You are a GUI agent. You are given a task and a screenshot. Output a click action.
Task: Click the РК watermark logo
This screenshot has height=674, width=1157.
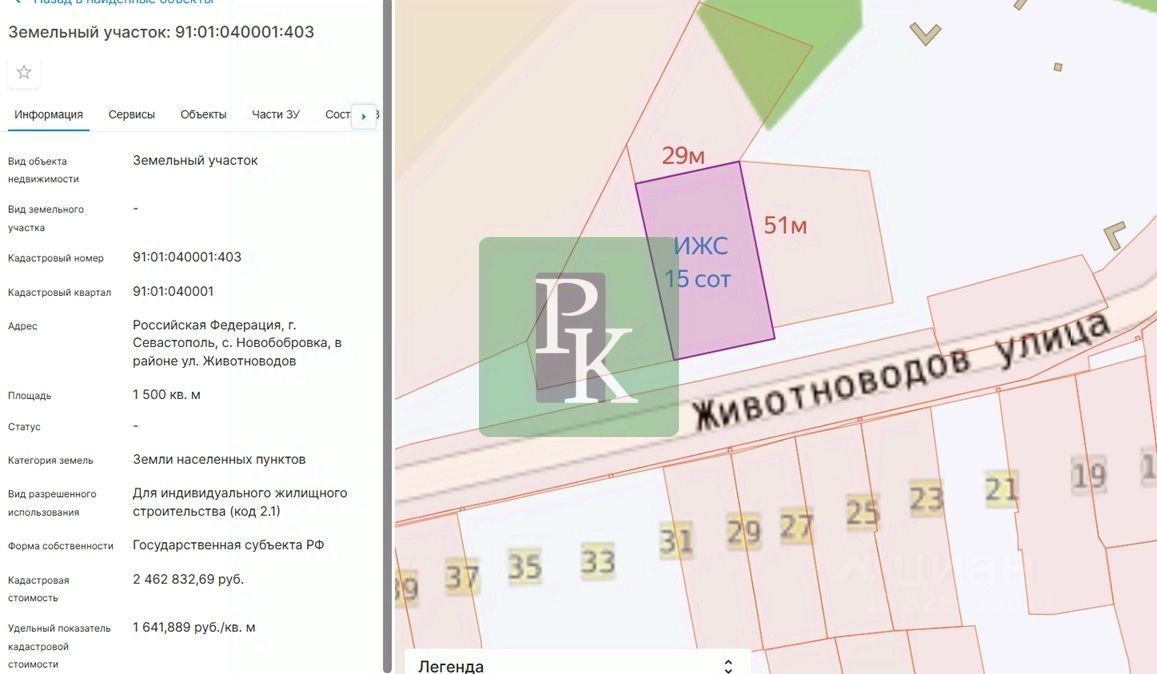[578, 337]
